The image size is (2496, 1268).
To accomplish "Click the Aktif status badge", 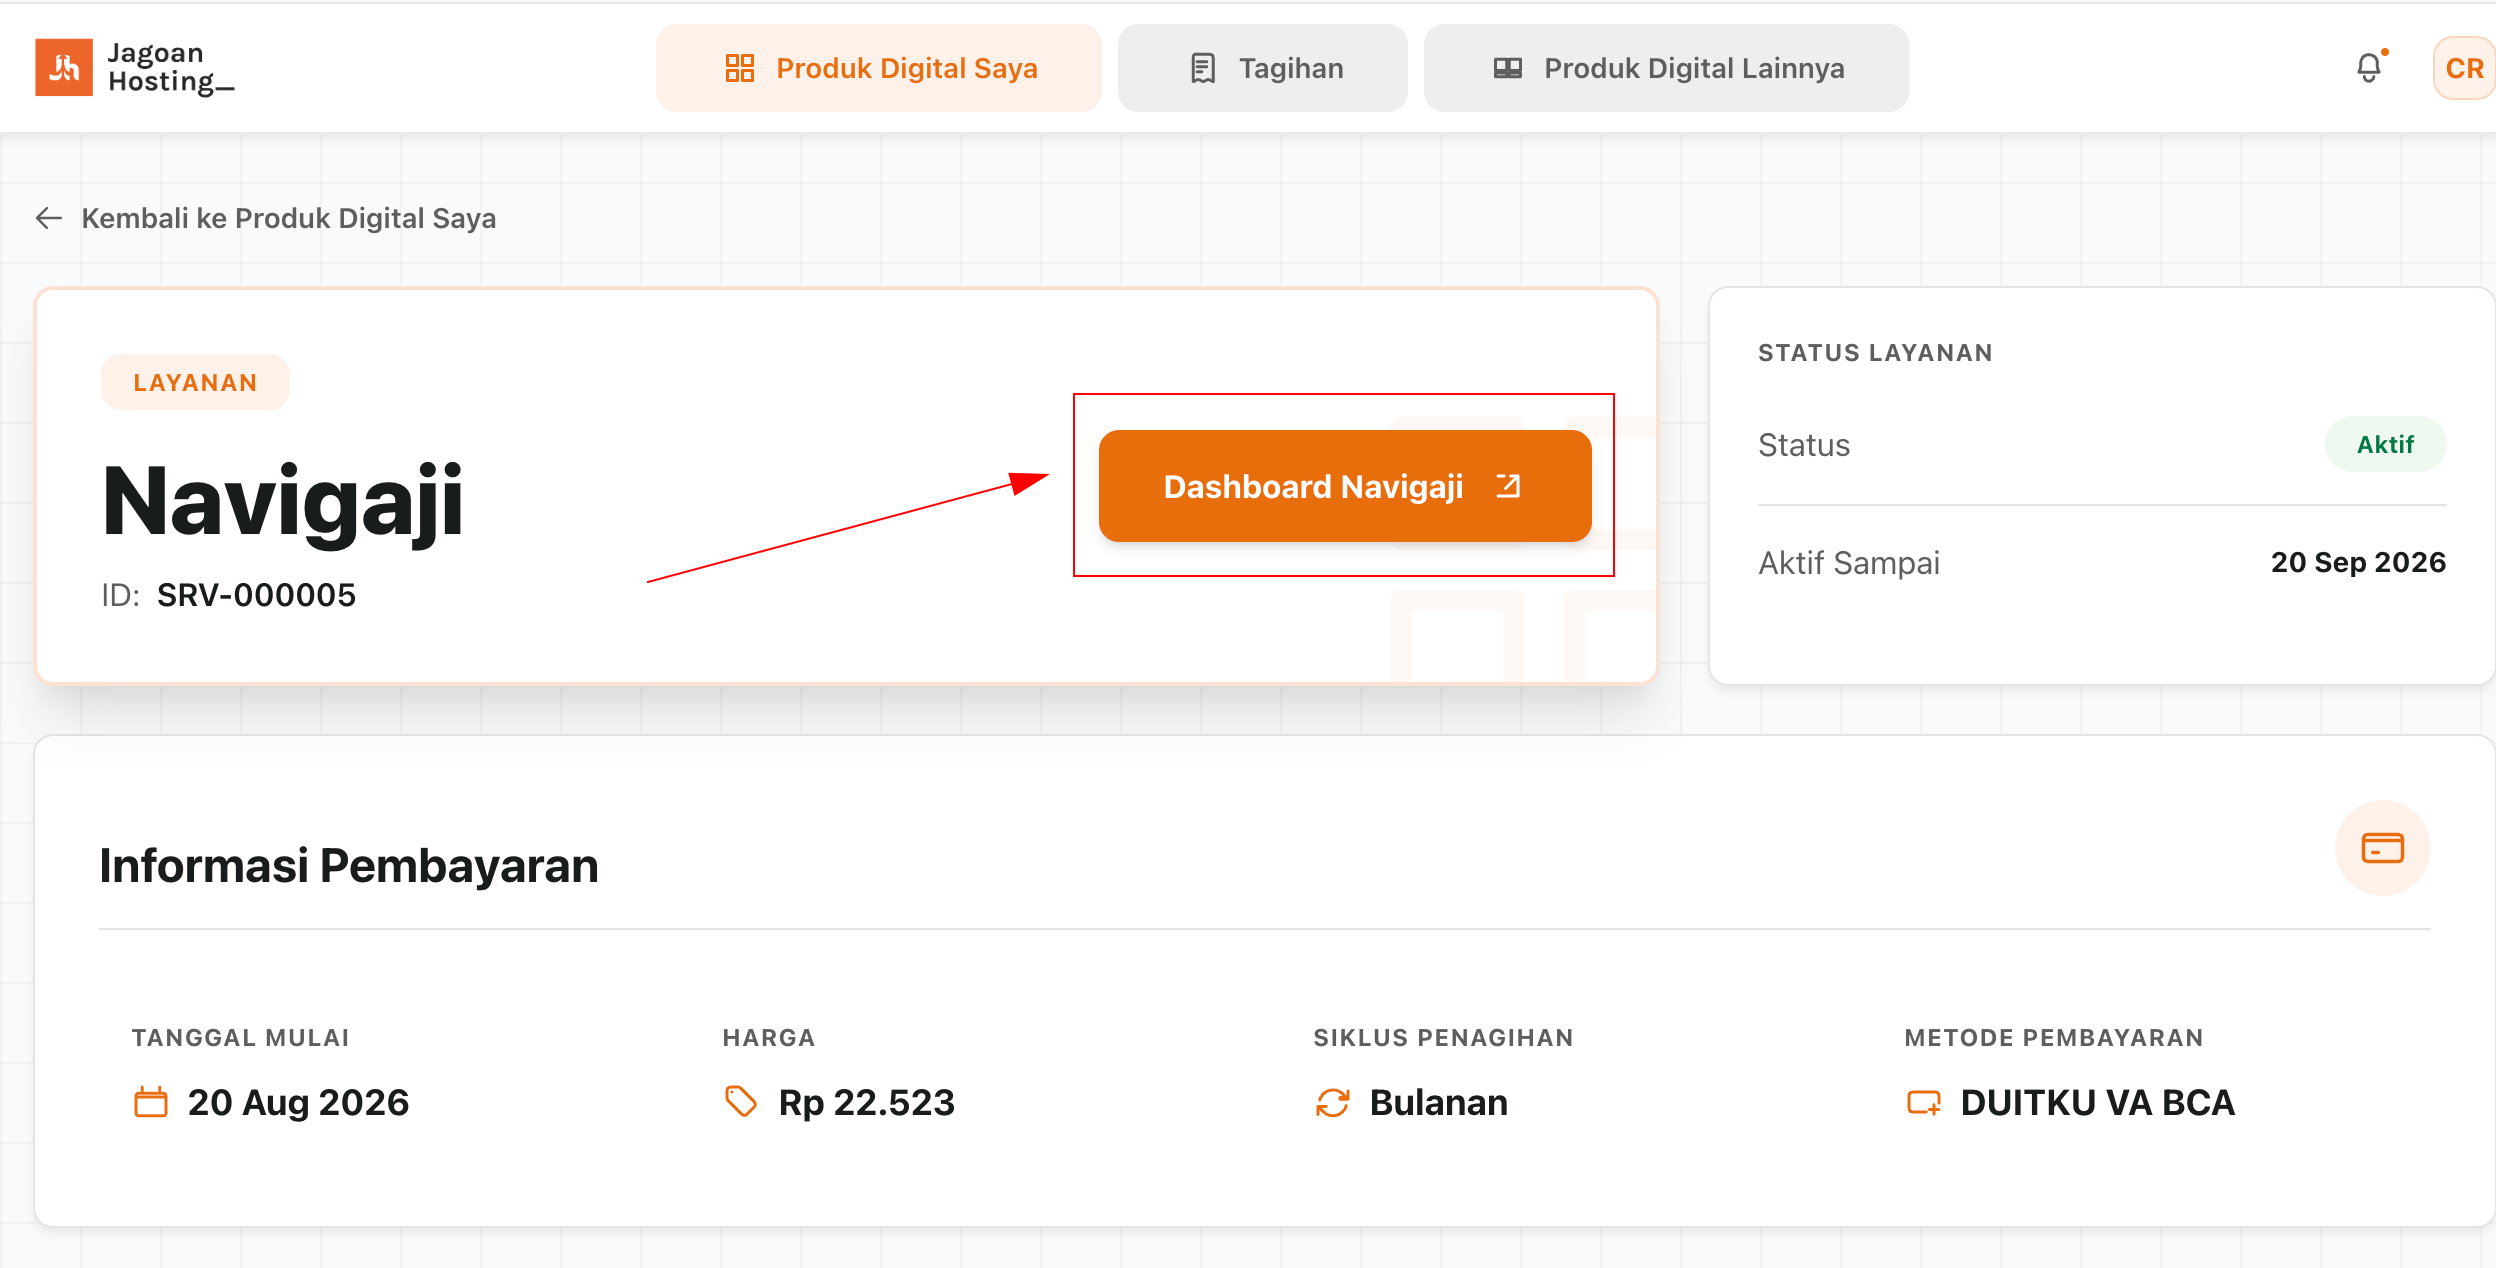I will [2385, 444].
